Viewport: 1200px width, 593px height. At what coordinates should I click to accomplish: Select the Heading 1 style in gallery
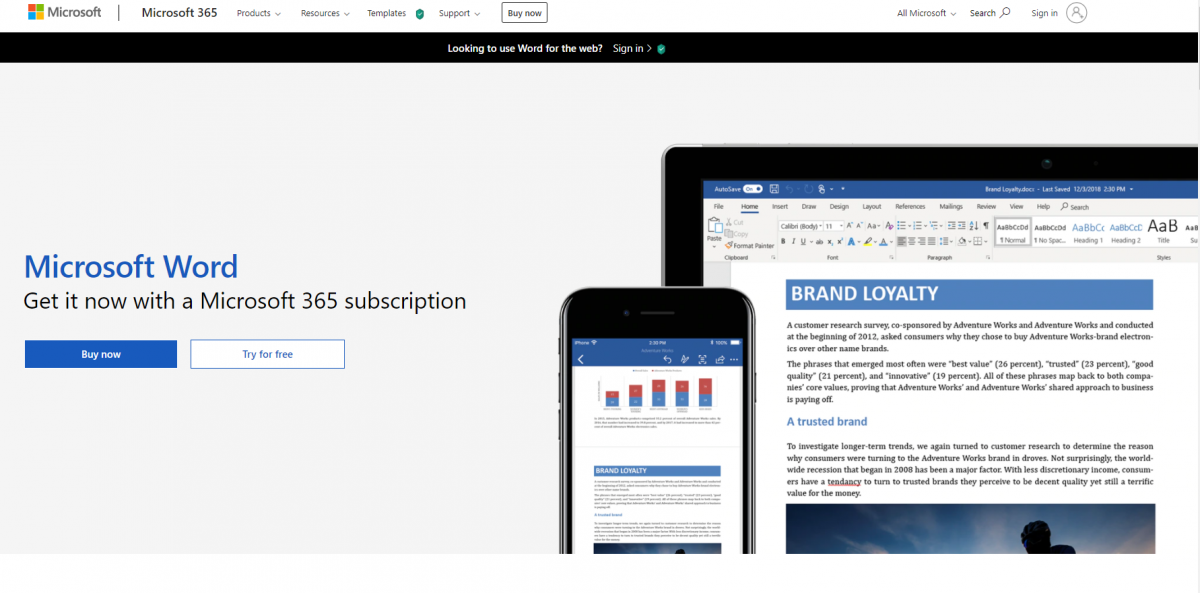1088,231
